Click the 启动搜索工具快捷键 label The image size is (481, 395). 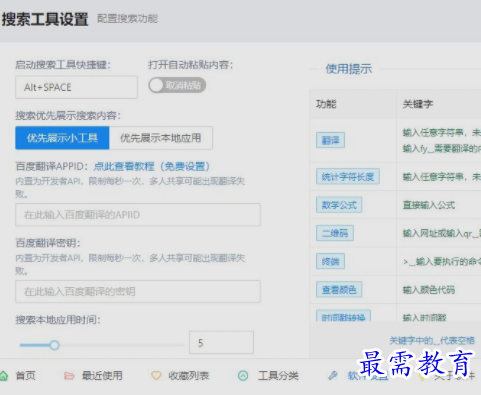tap(63, 64)
